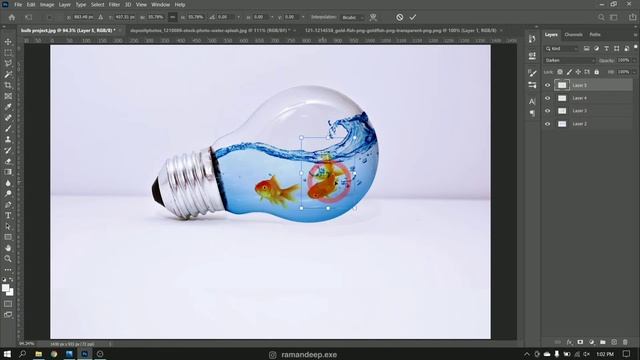This screenshot has width=640, height=360.
Task: Open the Interpolation Bicubic dropdown
Action: pyautogui.click(x=353, y=17)
